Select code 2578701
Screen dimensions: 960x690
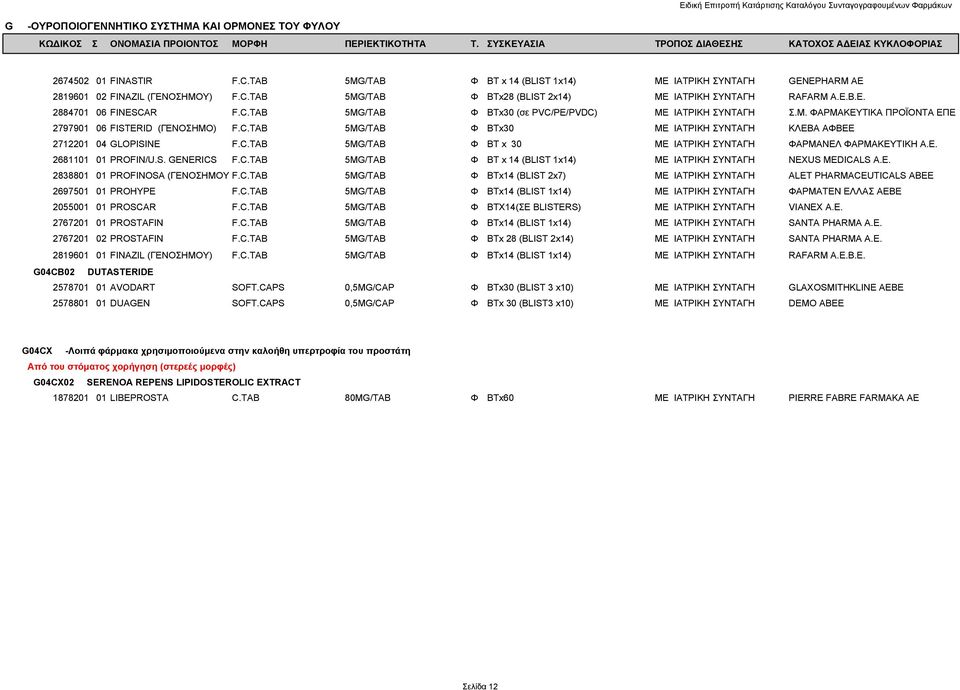coord(70,288)
